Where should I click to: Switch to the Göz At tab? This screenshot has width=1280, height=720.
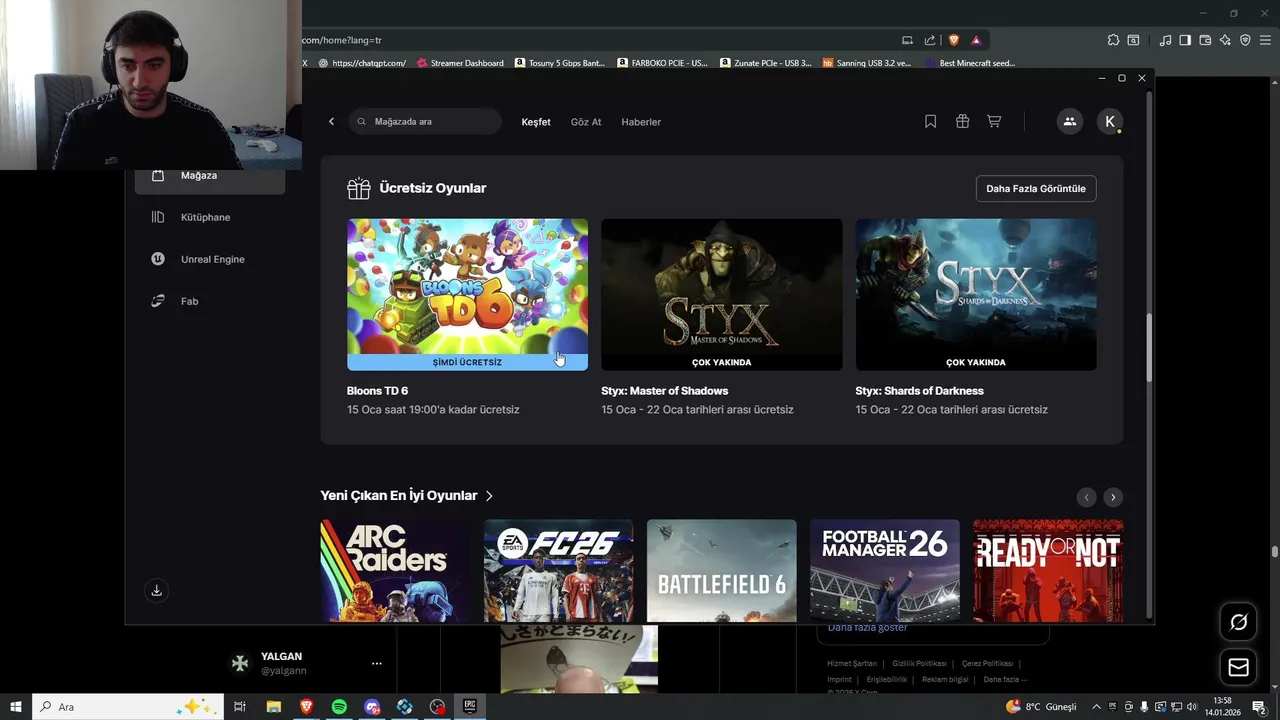click(586, 122)
